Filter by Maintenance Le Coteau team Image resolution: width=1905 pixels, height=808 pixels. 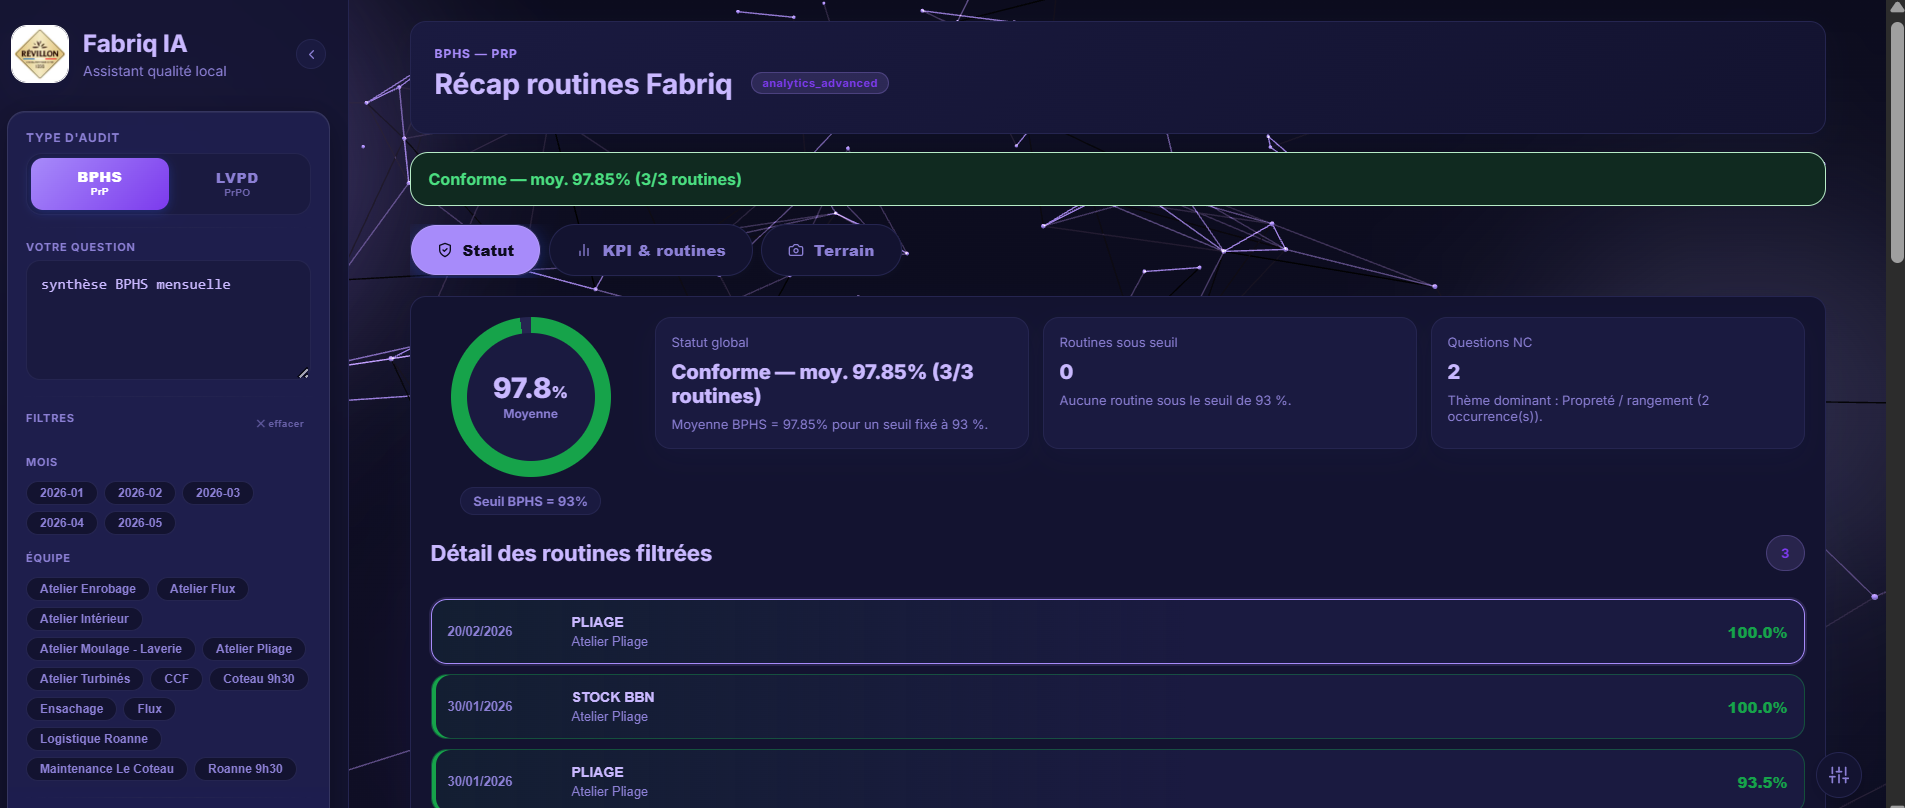107,769
